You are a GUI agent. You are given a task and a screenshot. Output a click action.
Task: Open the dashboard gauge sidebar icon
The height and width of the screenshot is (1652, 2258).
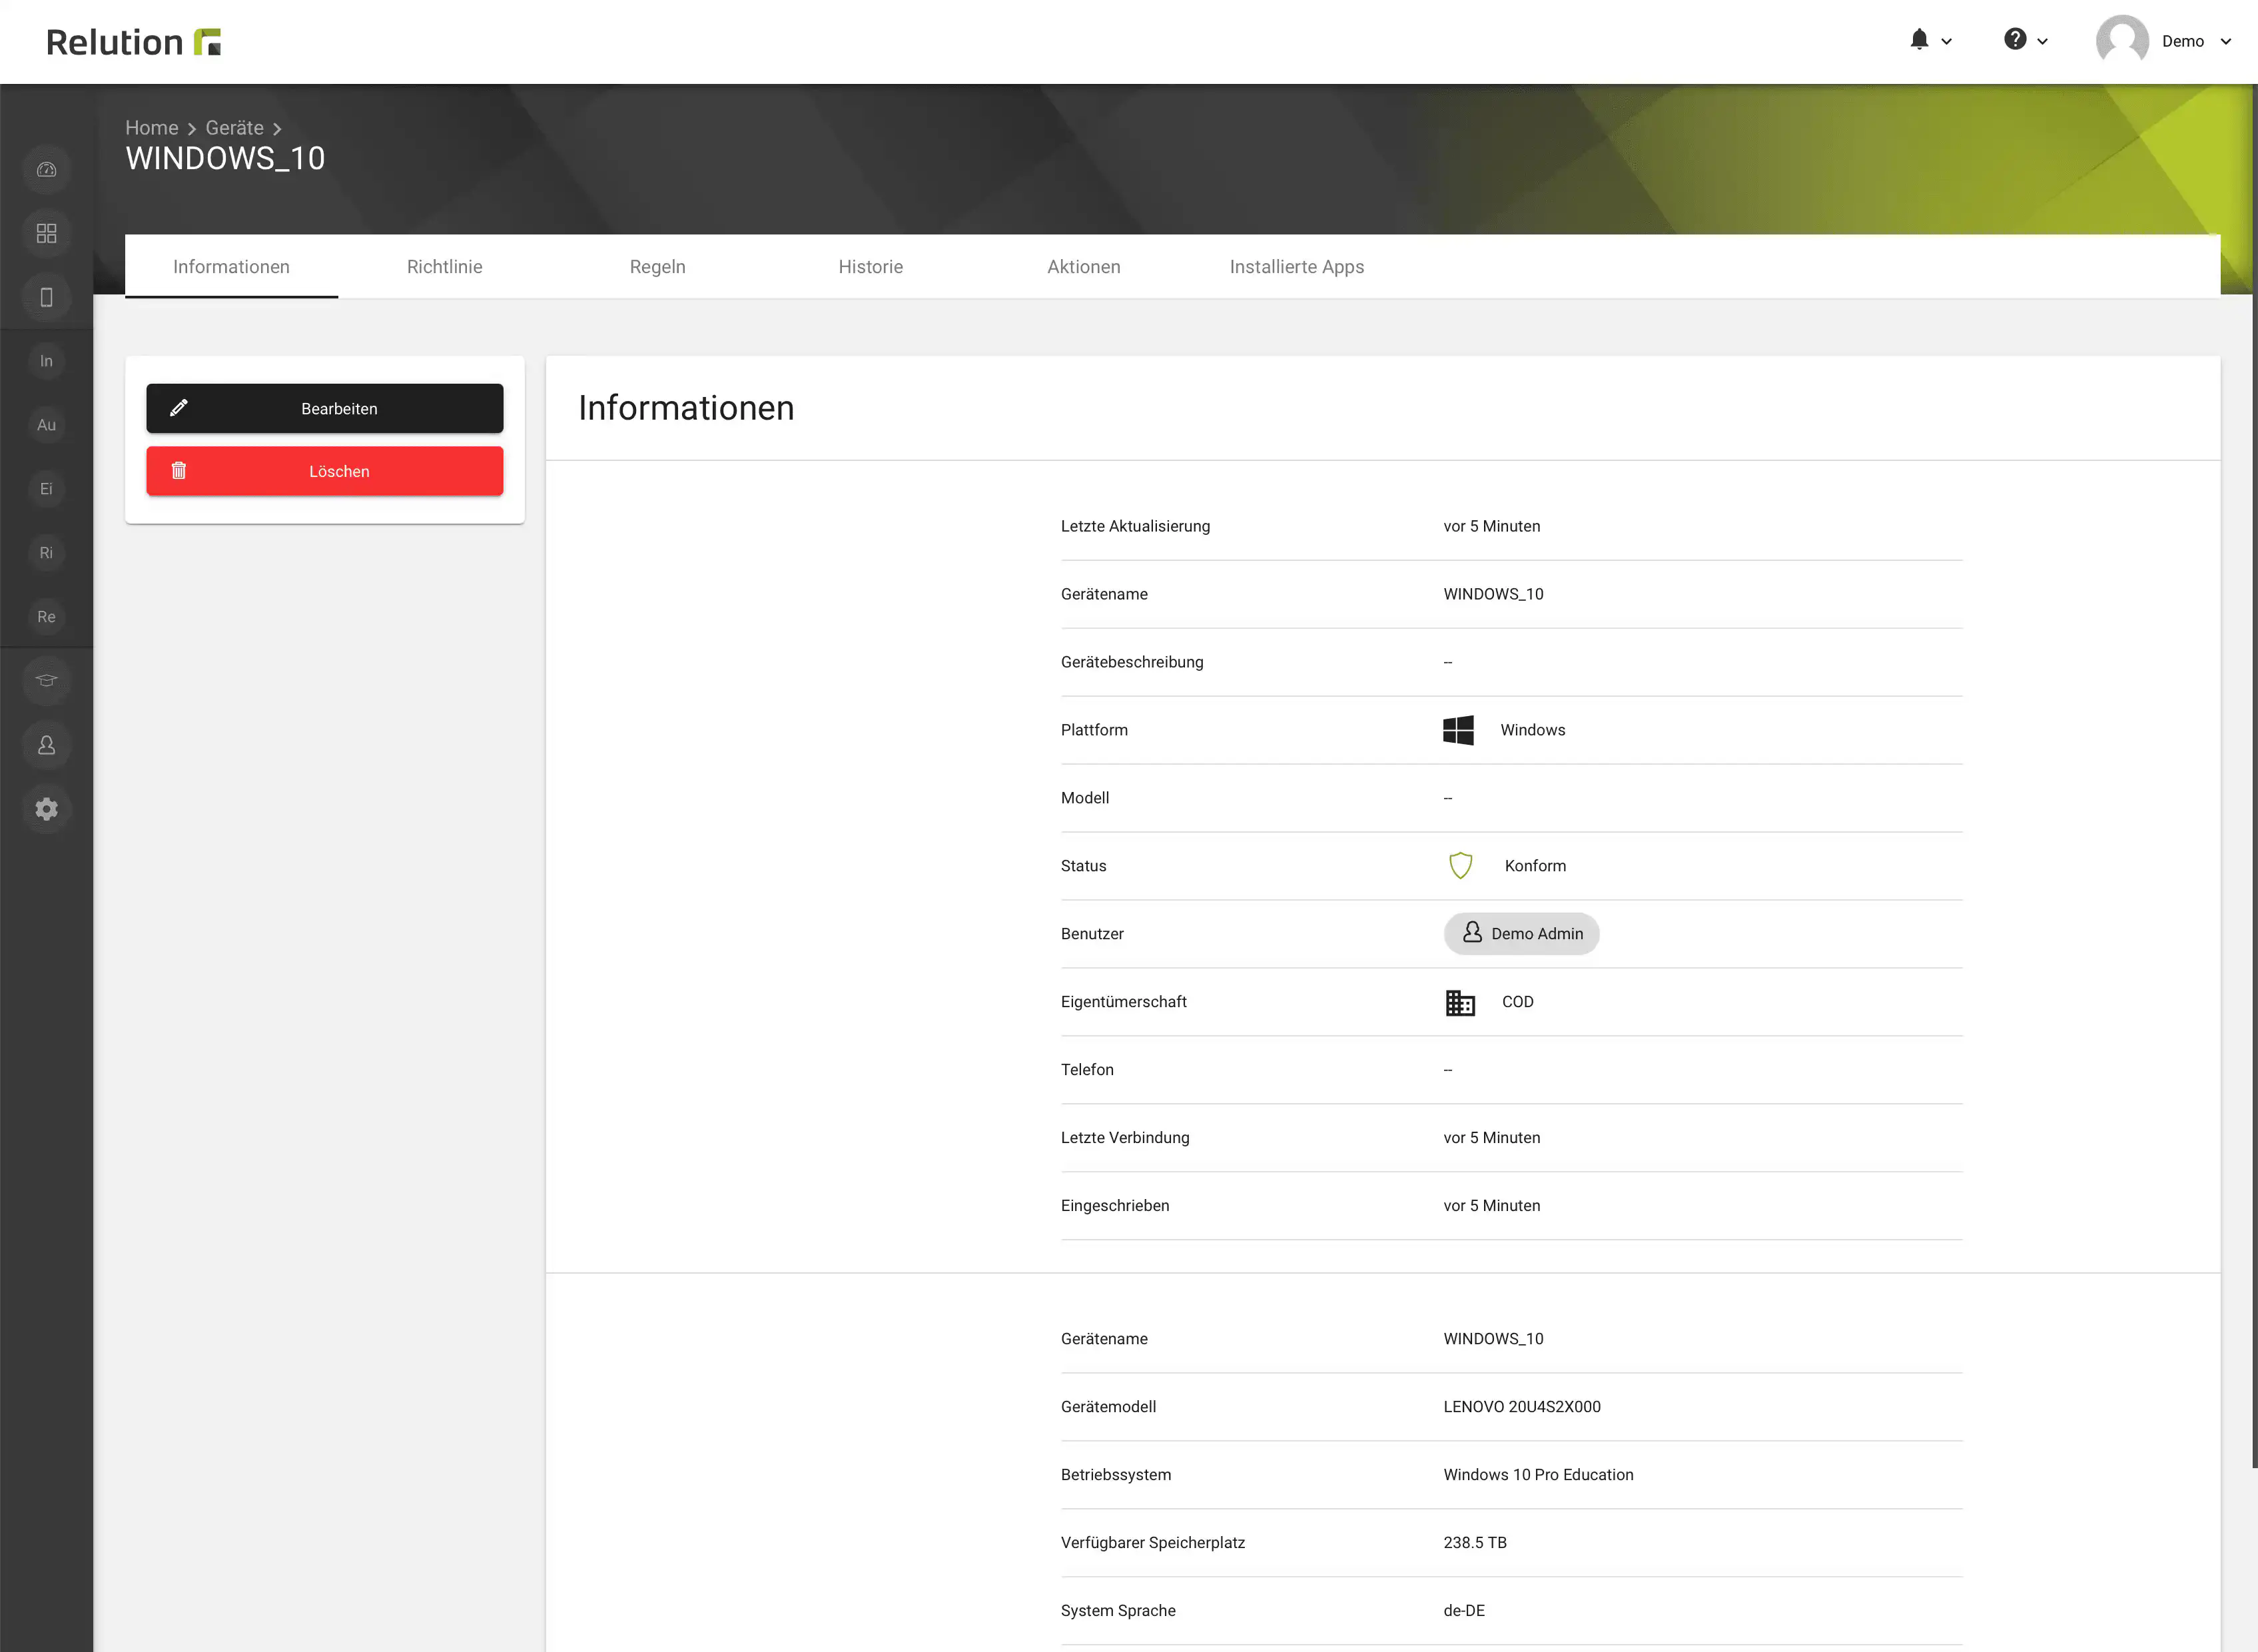46,170
